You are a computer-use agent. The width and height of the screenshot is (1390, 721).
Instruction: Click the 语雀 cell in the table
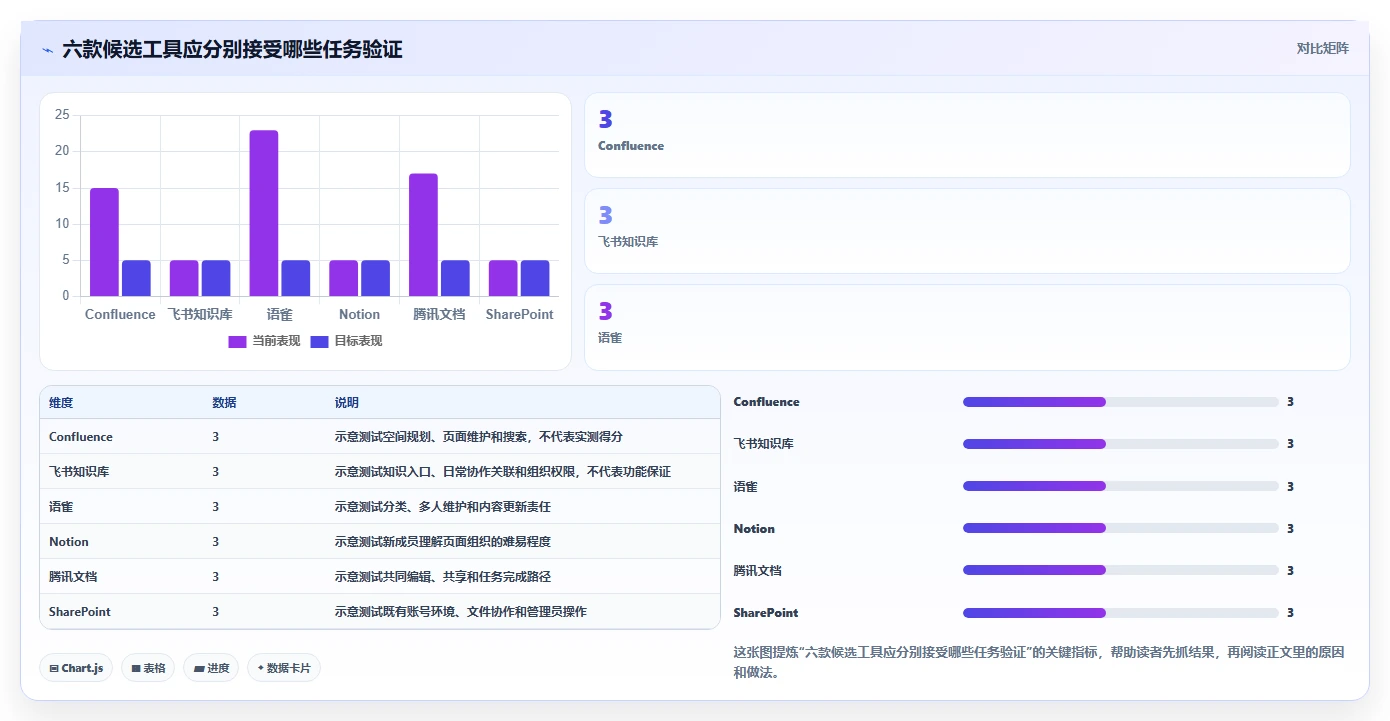61,507
